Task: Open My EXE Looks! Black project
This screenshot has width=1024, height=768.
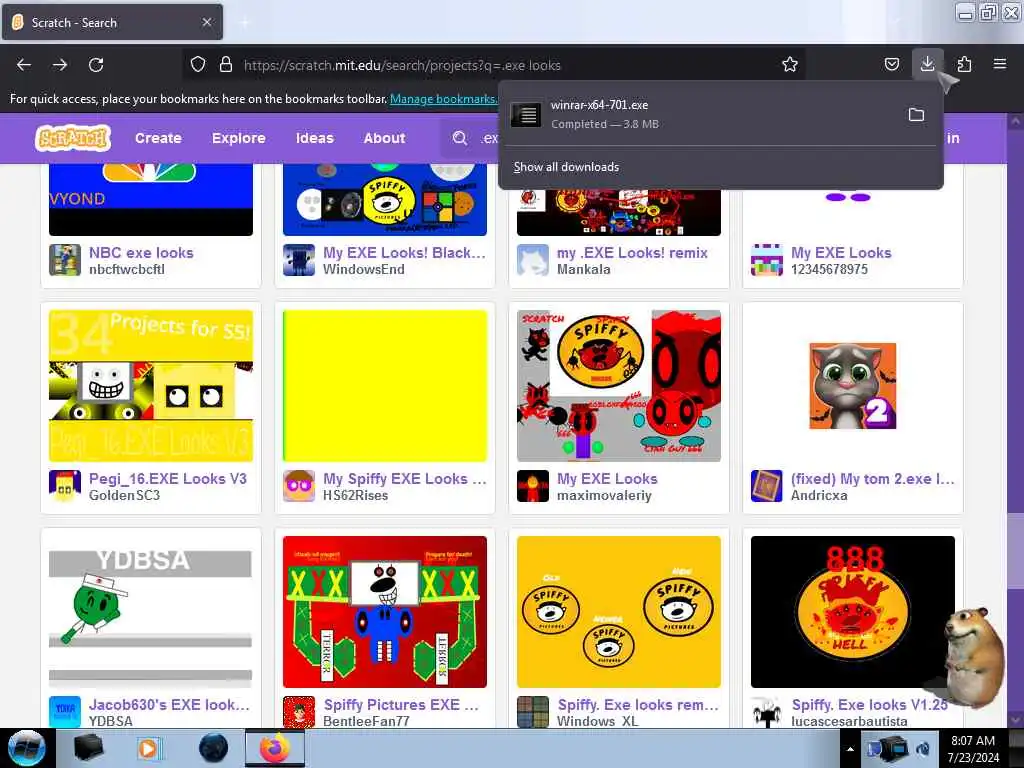Action: pos(404,253)
